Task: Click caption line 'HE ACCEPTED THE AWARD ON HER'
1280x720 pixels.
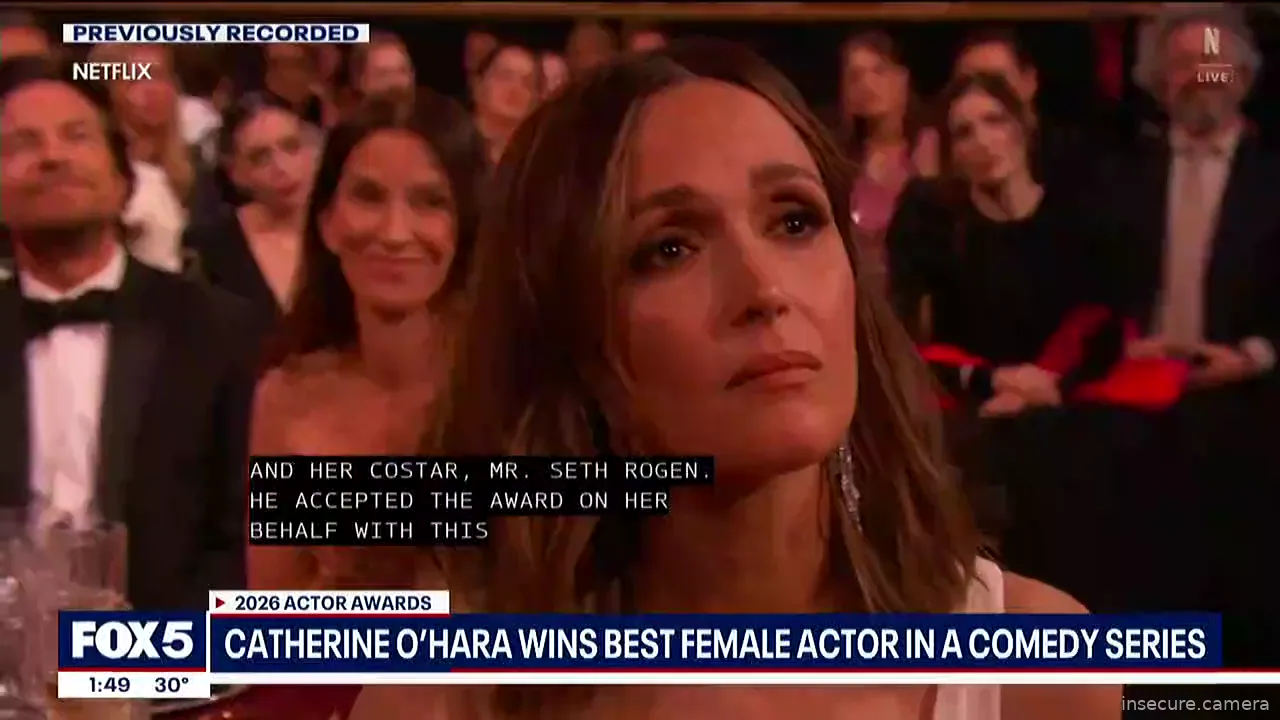Action: coord(459,500)
